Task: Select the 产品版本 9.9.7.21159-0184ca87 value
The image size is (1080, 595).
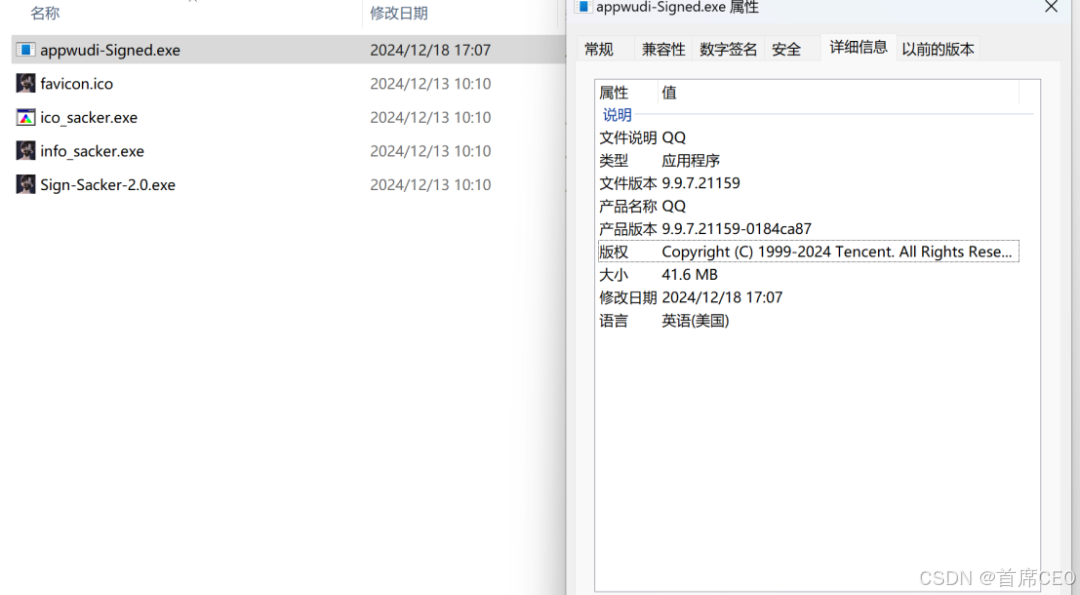Action: click(x=736, y=229)
